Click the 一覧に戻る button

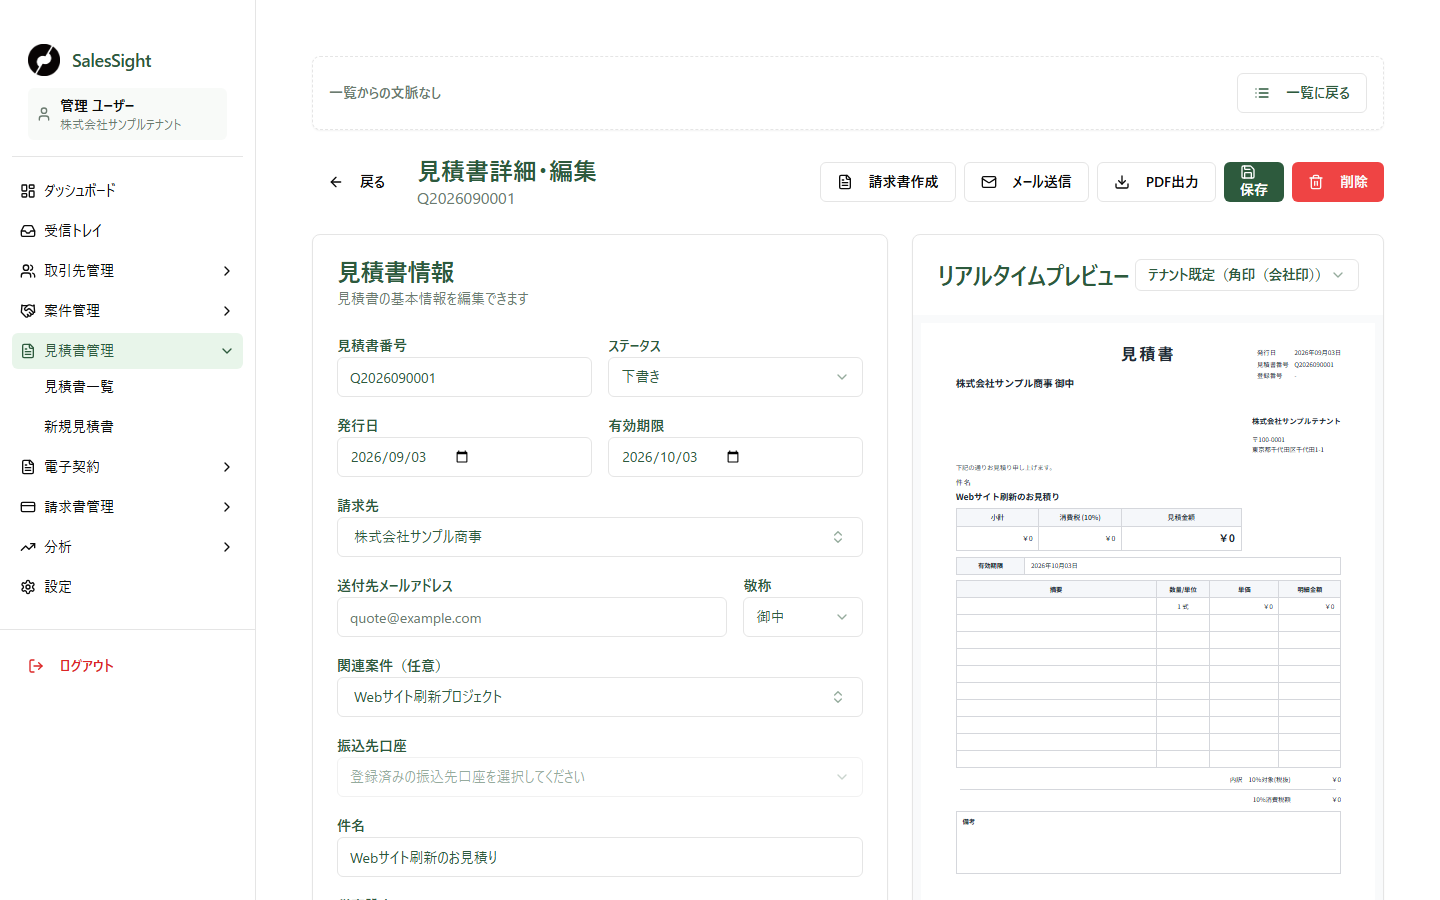point(1302,93)
